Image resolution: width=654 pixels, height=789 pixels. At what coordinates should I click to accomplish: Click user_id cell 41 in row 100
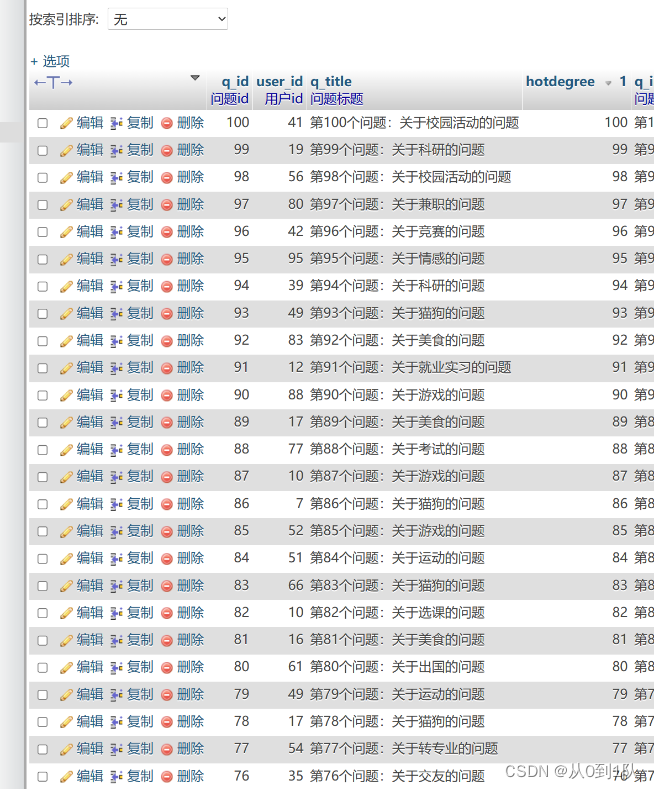[295, 123]
